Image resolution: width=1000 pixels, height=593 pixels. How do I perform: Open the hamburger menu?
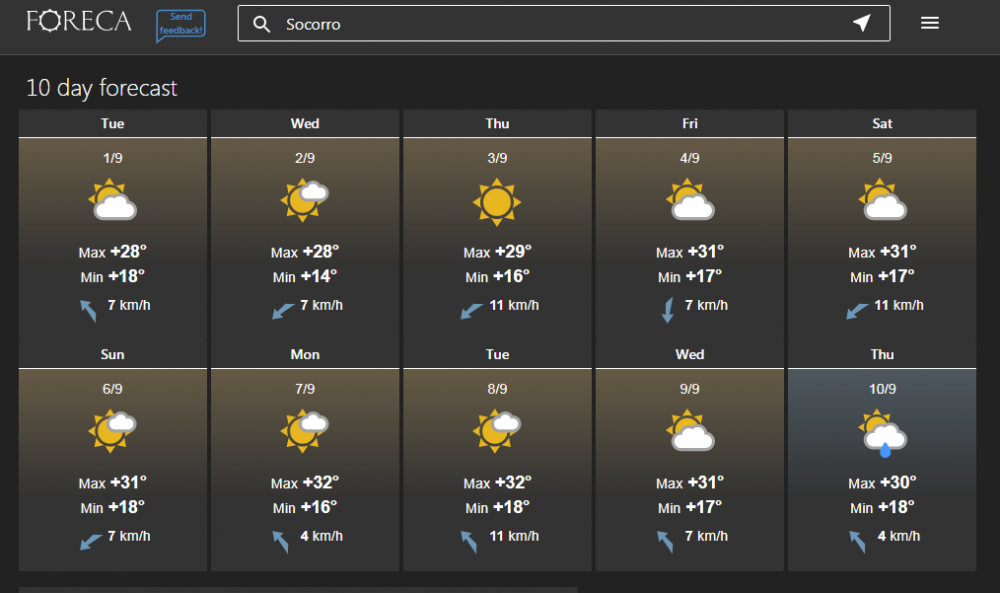(x=930, y=24)
